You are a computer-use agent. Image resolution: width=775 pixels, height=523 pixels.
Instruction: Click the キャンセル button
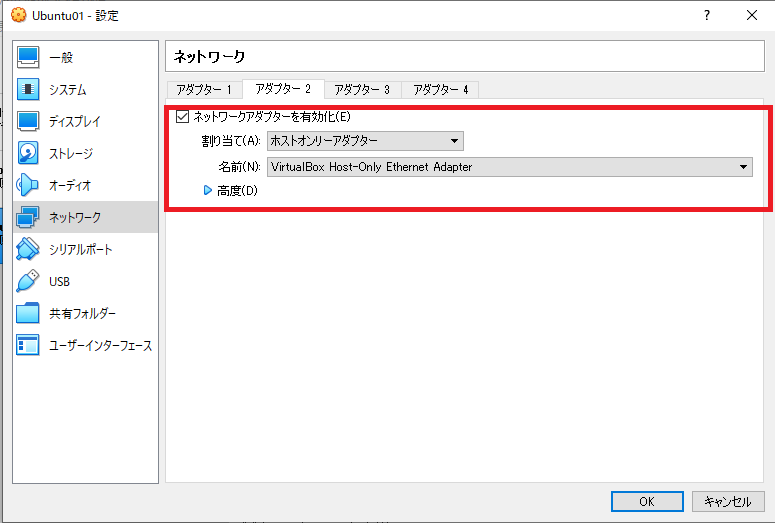pos(728,501)
